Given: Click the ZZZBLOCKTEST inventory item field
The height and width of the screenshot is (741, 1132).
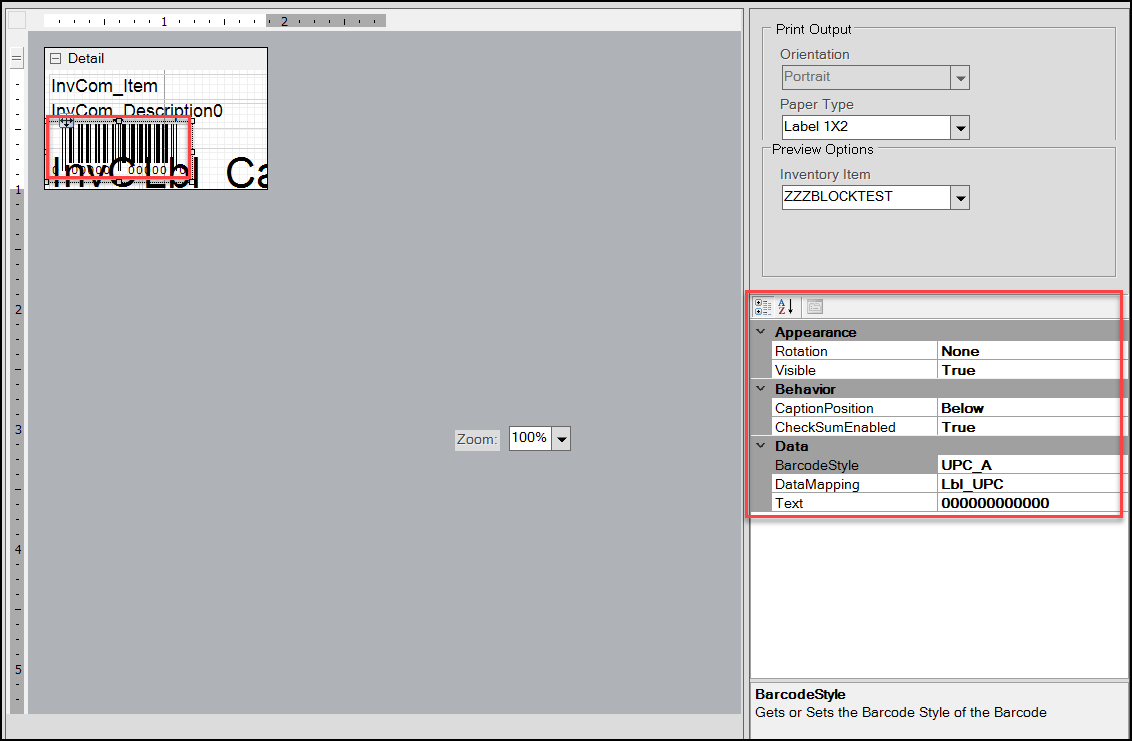Looking at the screenshot, I should (x=866, y=197).
